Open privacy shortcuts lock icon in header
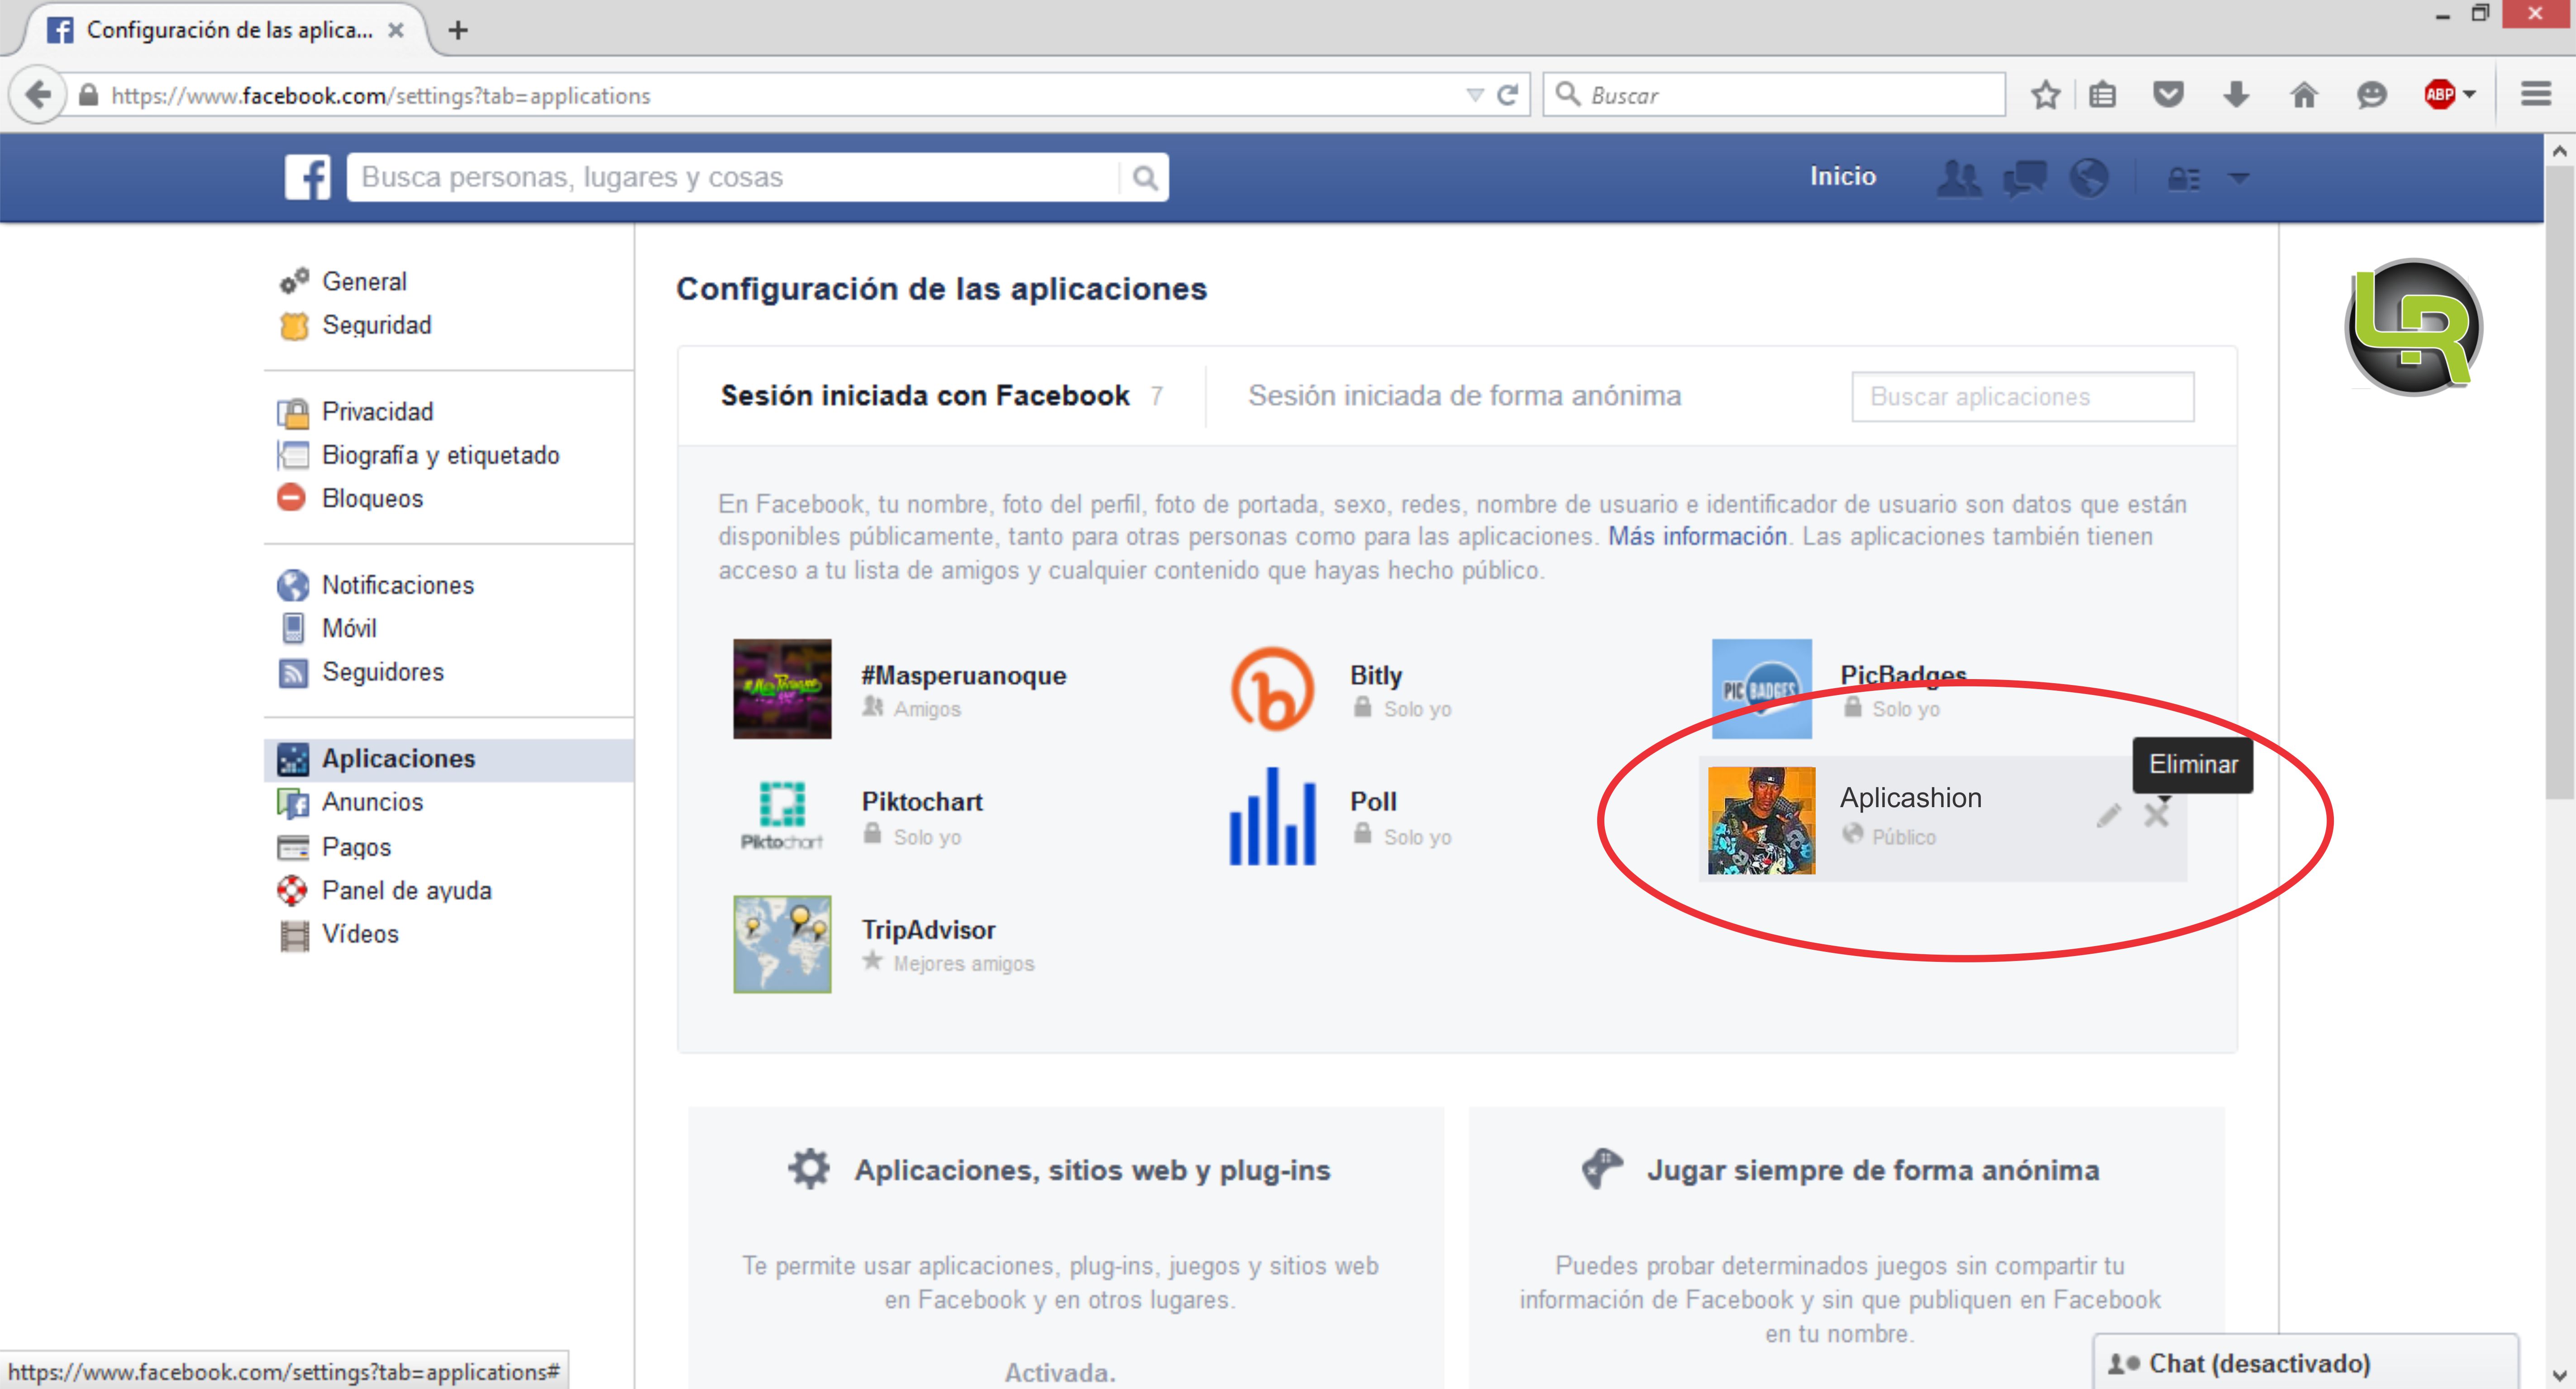This screenshot has height=1389, width=2576. [x=2184, y=179]
